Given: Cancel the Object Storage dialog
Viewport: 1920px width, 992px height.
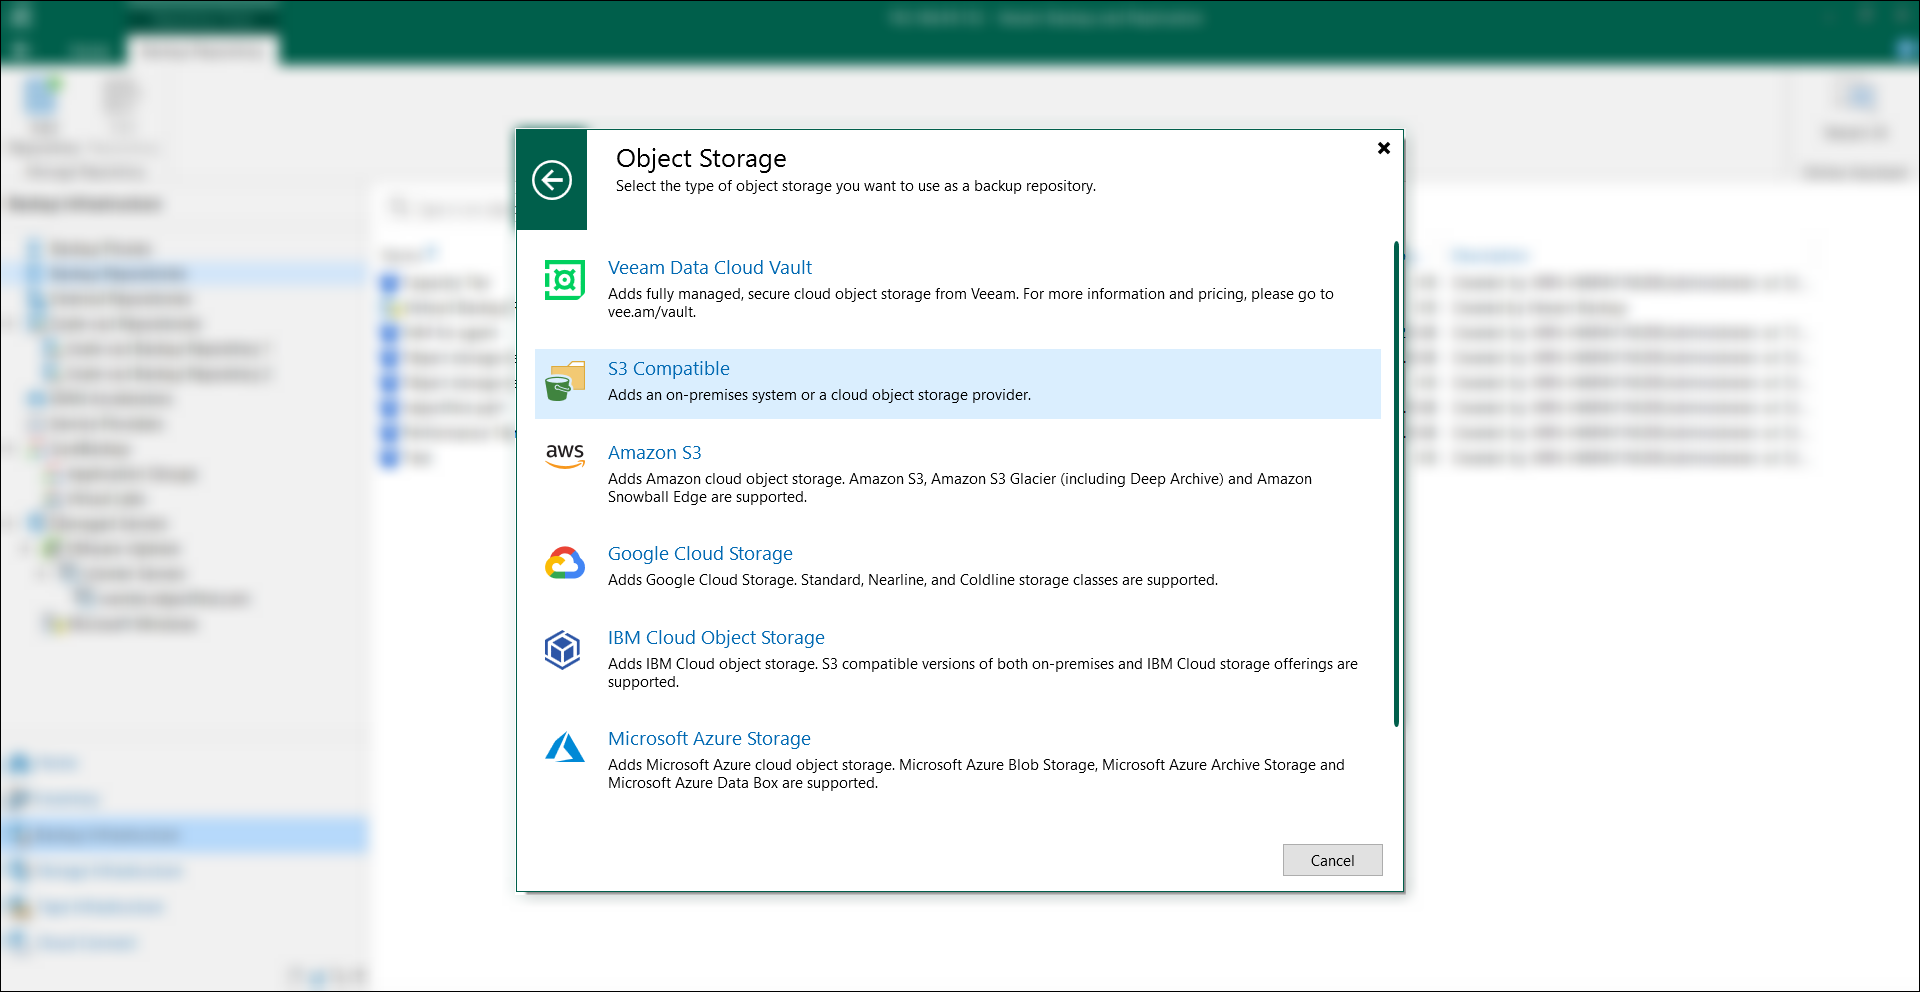Looking at the screenshot, I should coord(1332,860).
